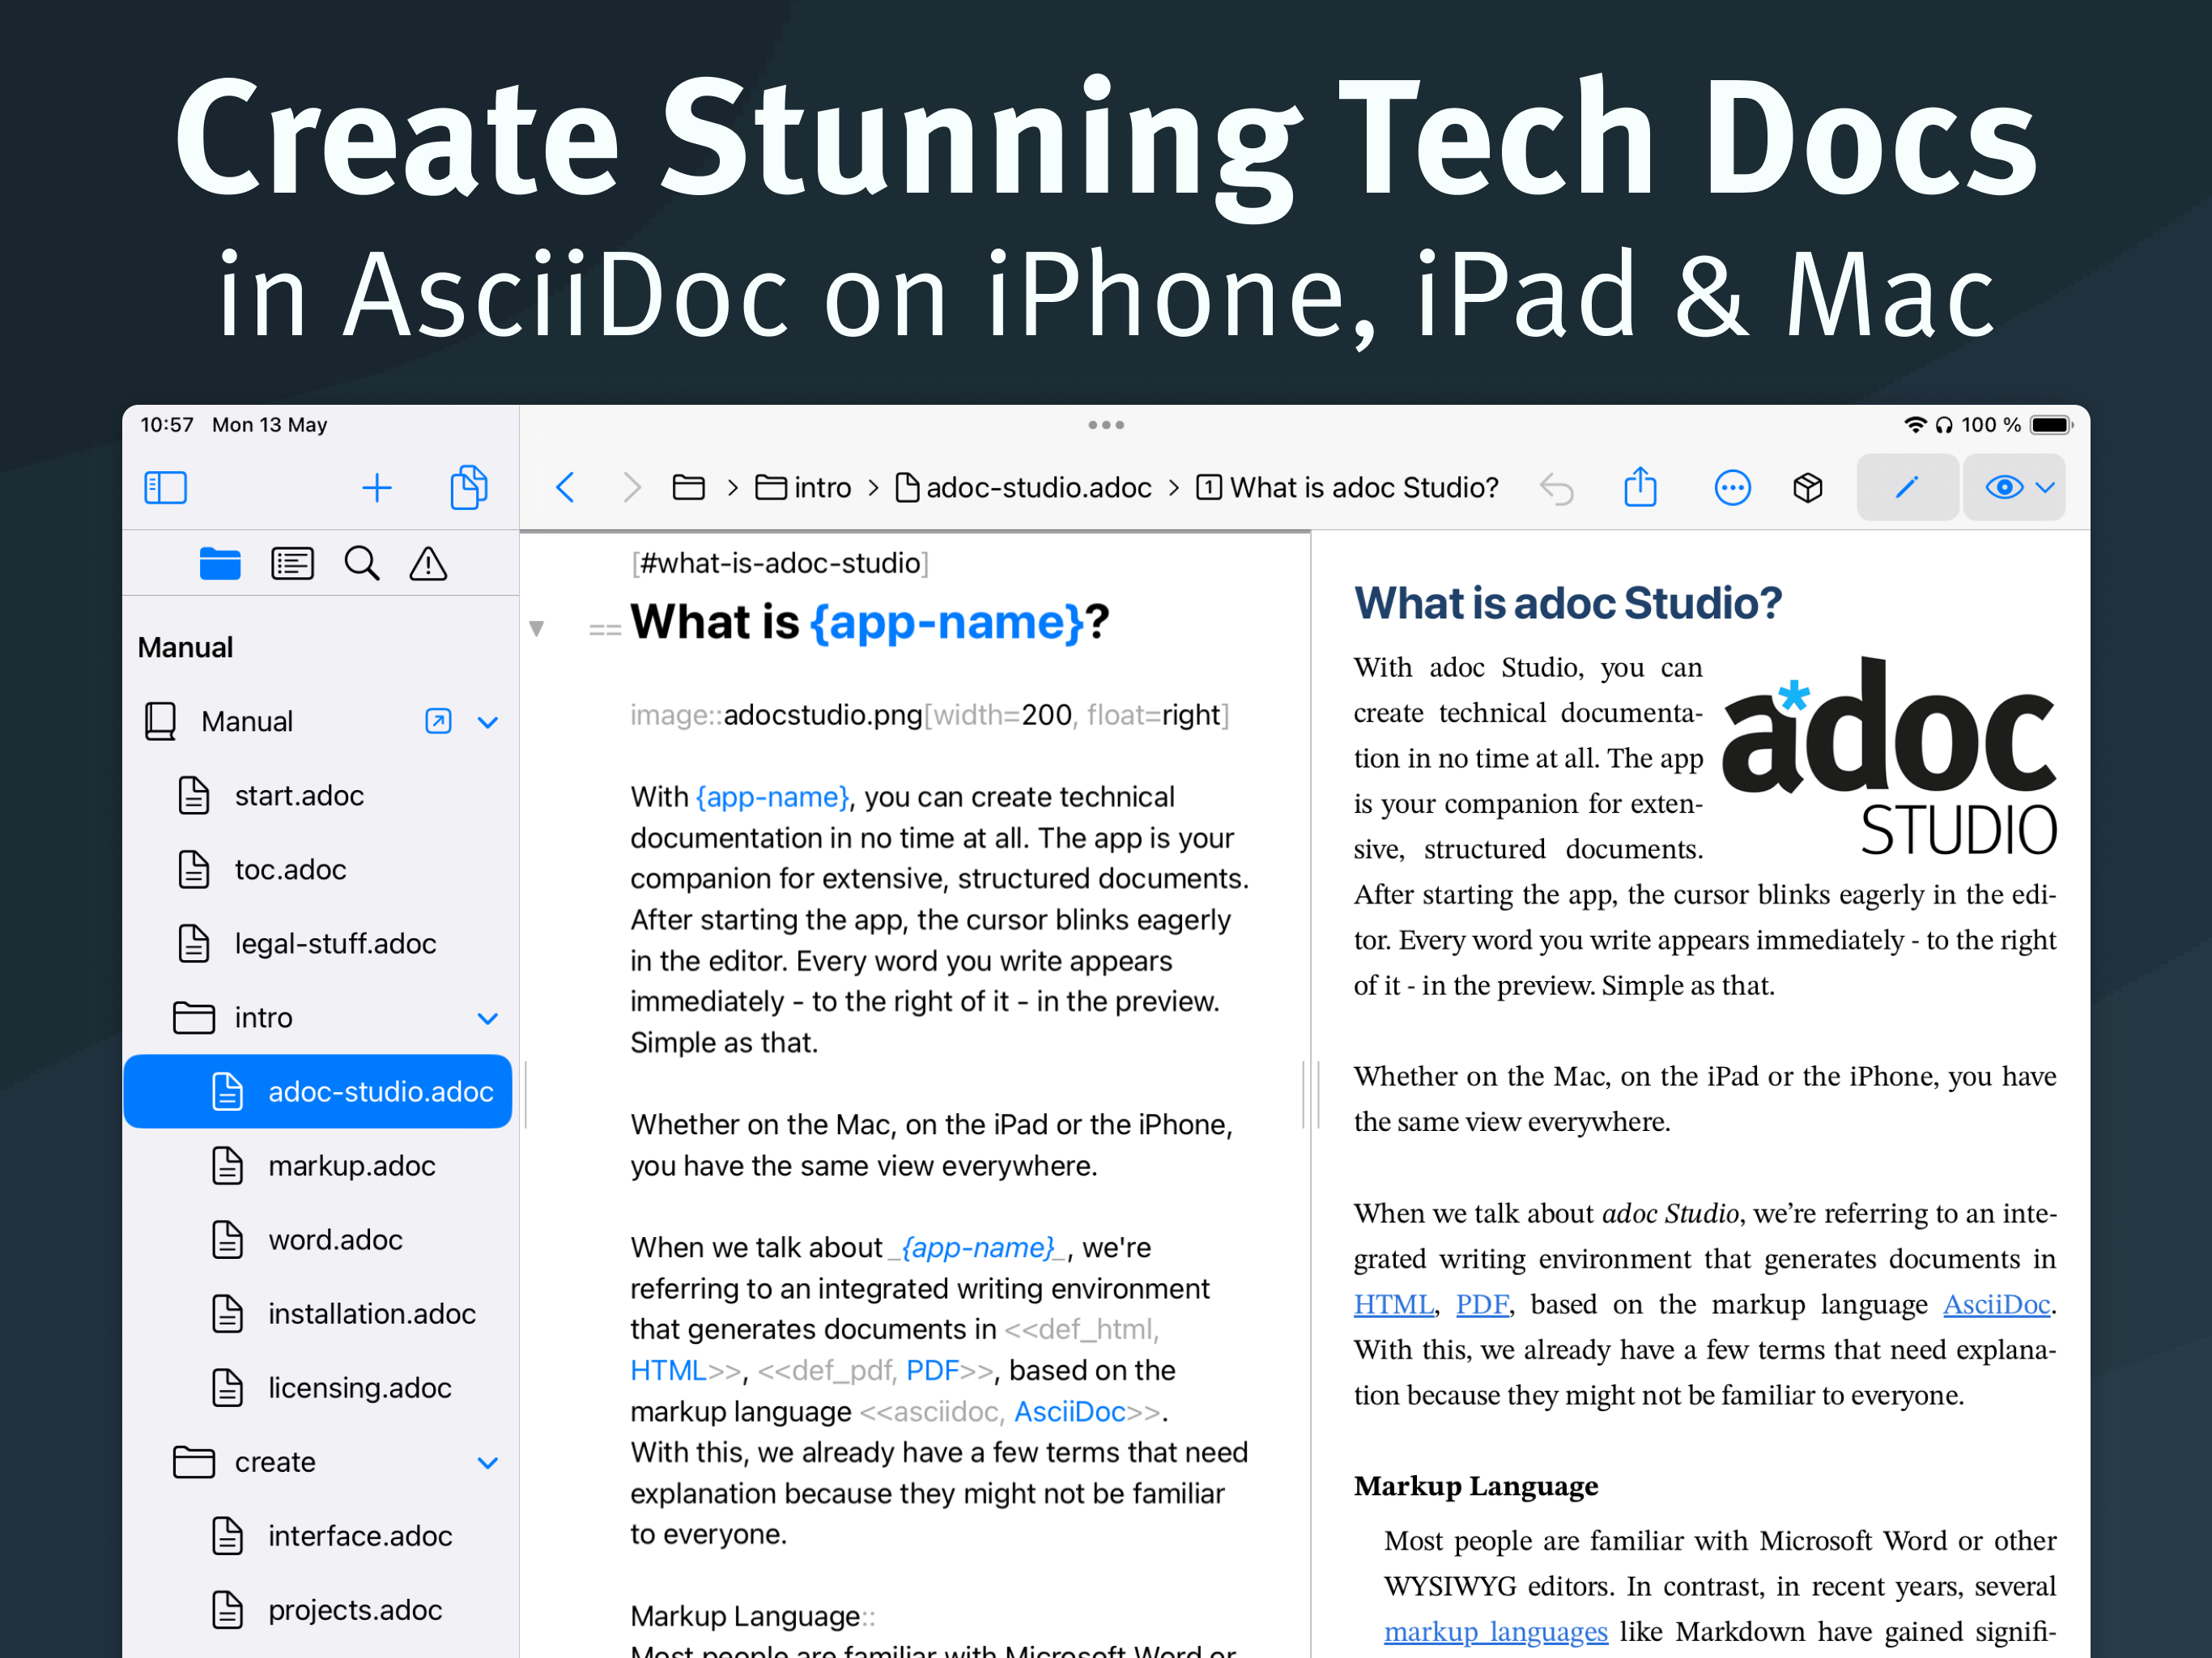Open the warnings triangle tab
The width and height of the screenshot is (2212, 1658).
pos(428,564)
